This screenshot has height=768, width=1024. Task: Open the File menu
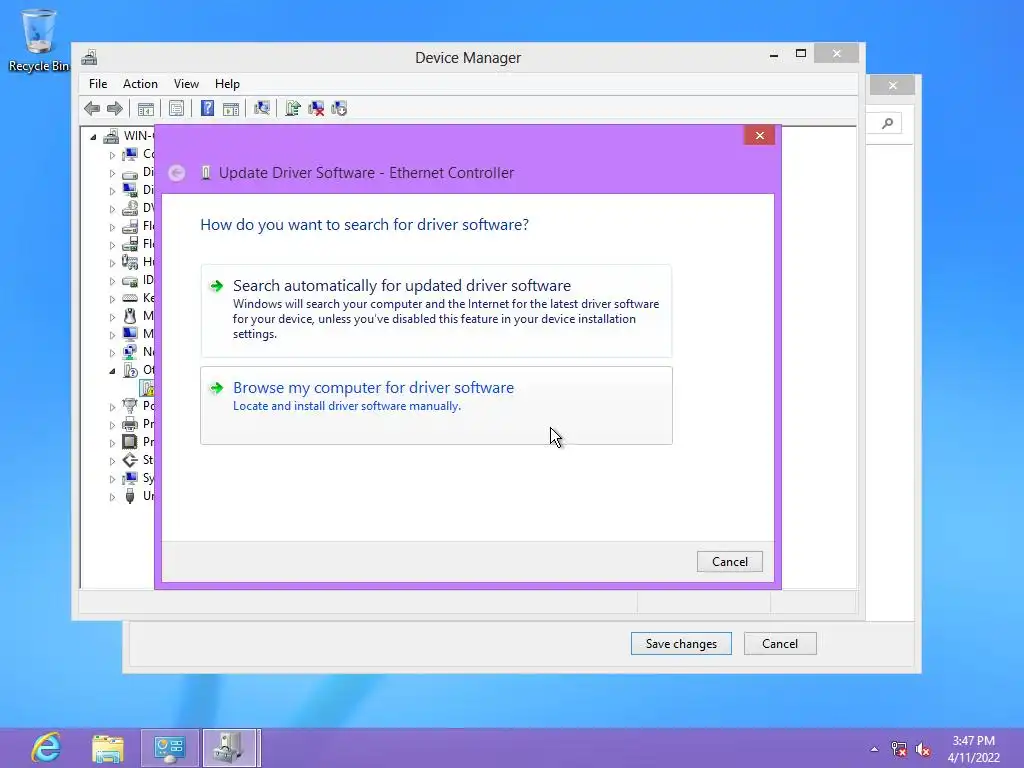pos(98,84)
